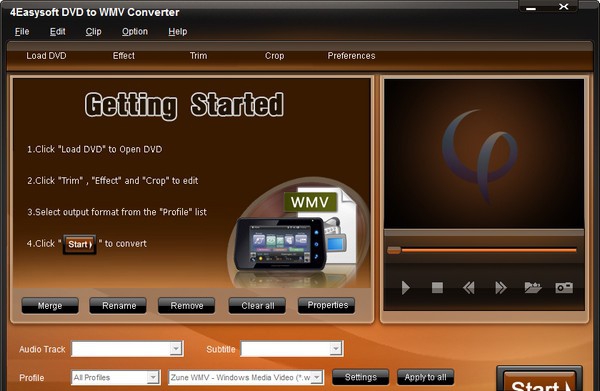
Task: Click the Clear all button
Action: 257,306
